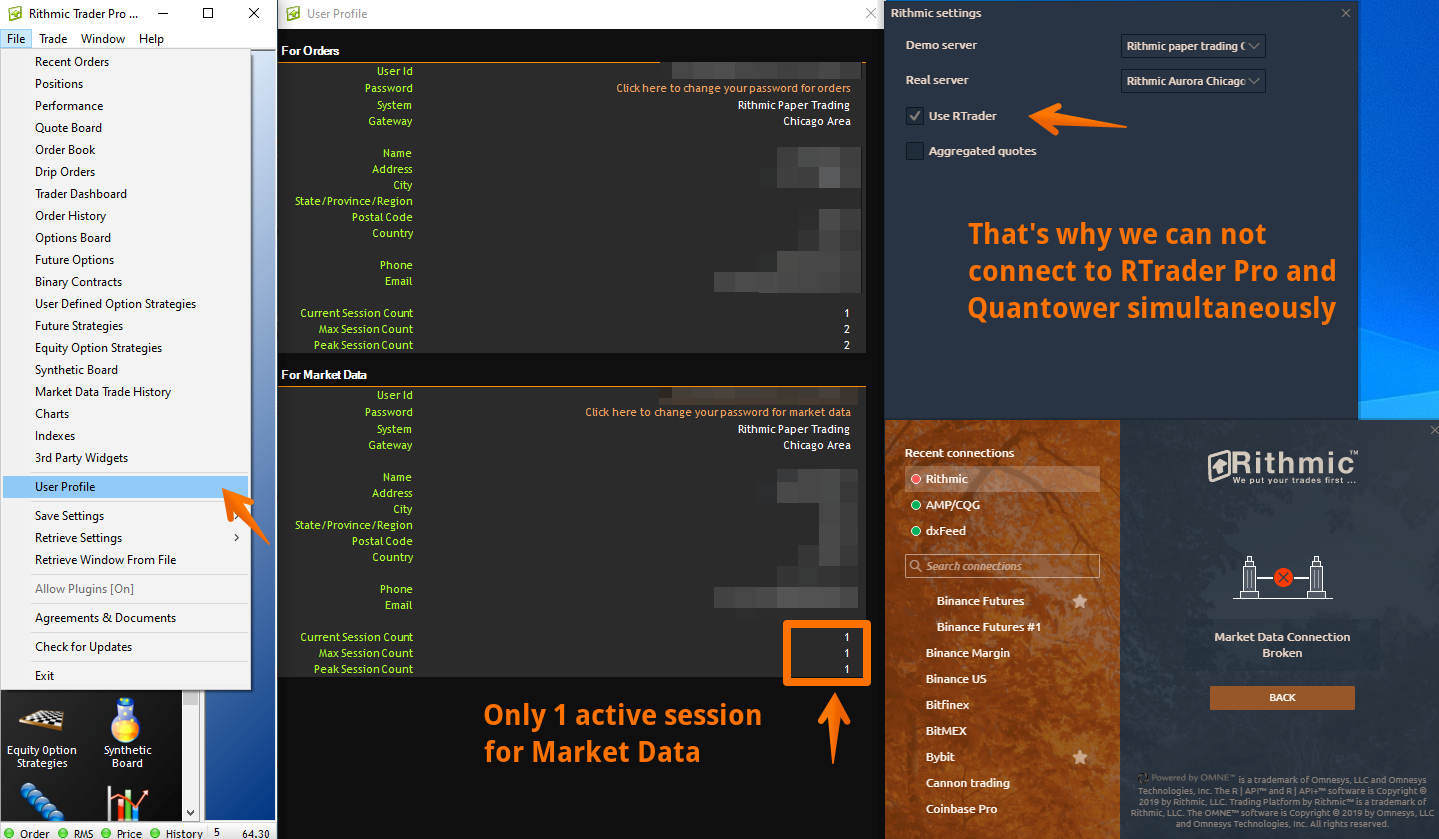1439x839 pixels.
Task: Enable the Aggregated quotes checkbox
Action: point(914,151)
